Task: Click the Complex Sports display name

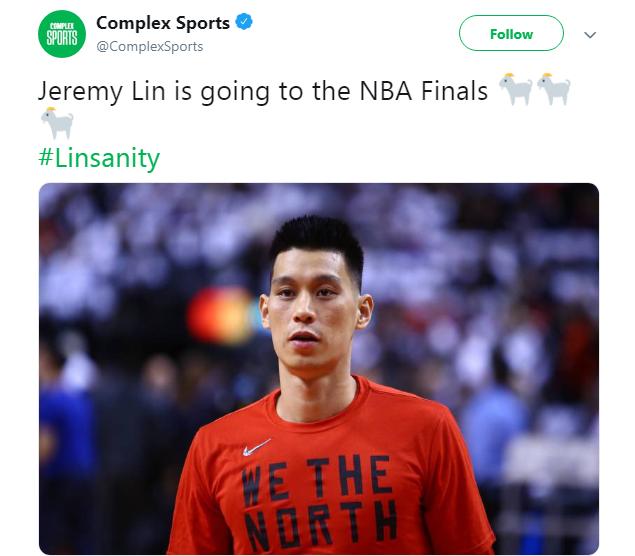Action: [x=163, y=23]
